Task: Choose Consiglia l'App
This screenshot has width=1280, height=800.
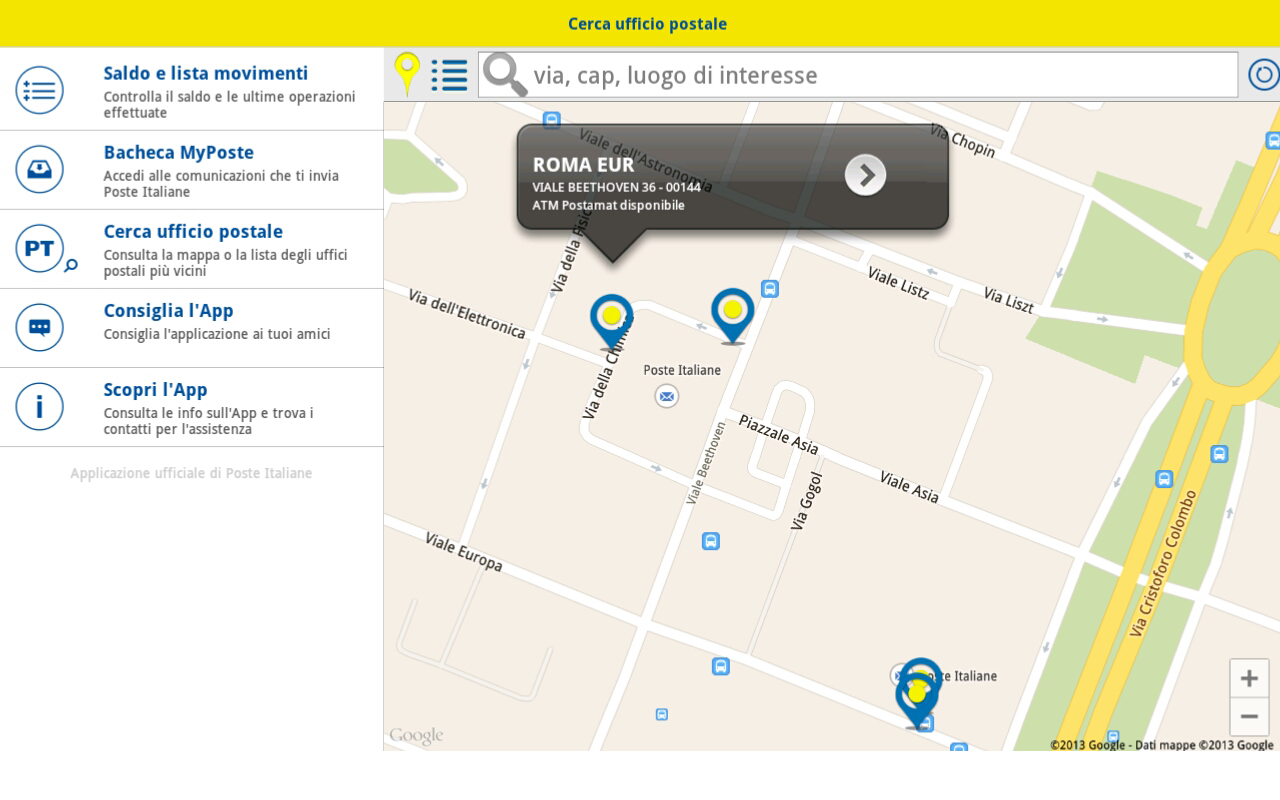Action: (192, 328)
